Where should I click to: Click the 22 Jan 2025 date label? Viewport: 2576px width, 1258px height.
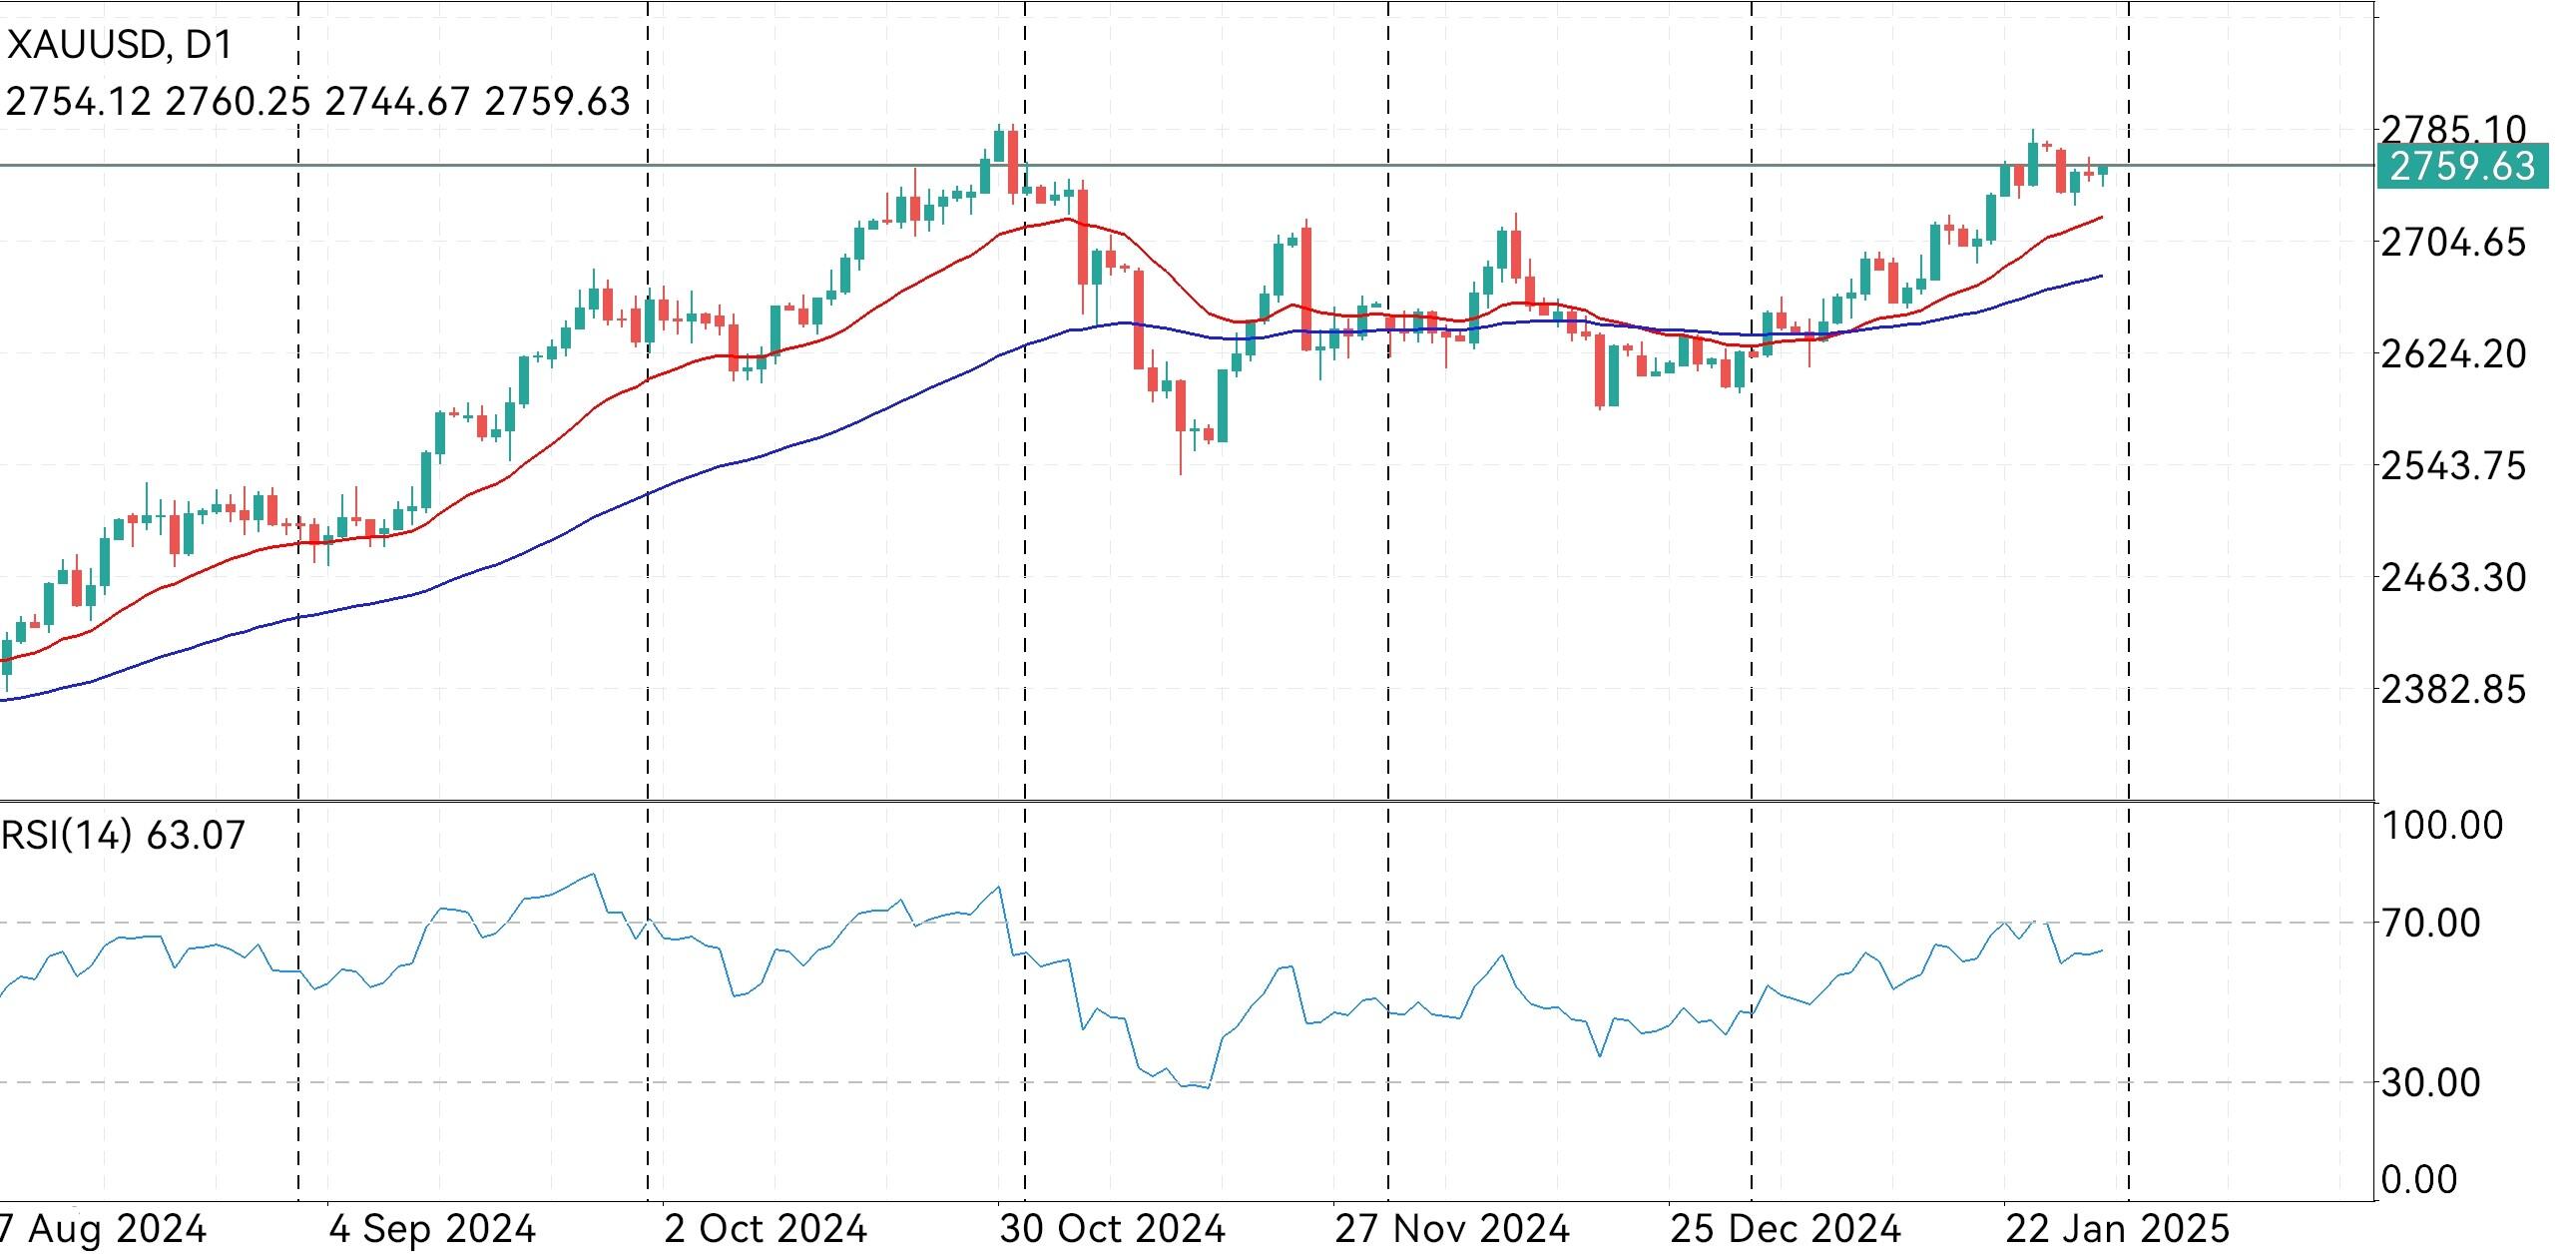(2118, 1229)
